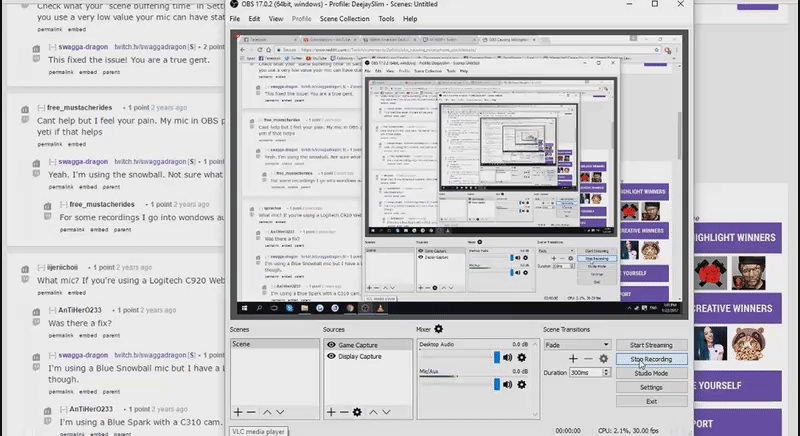Open ijeriichoii user profile link
The image size is (800, 436).
pyautogui.click(x=62, y=267)
